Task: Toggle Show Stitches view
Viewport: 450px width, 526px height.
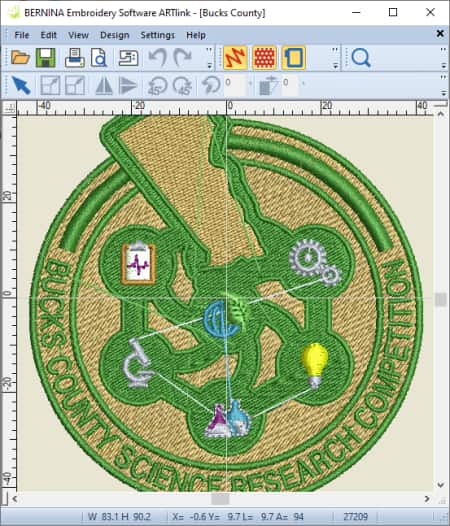Action: [235, 58]
